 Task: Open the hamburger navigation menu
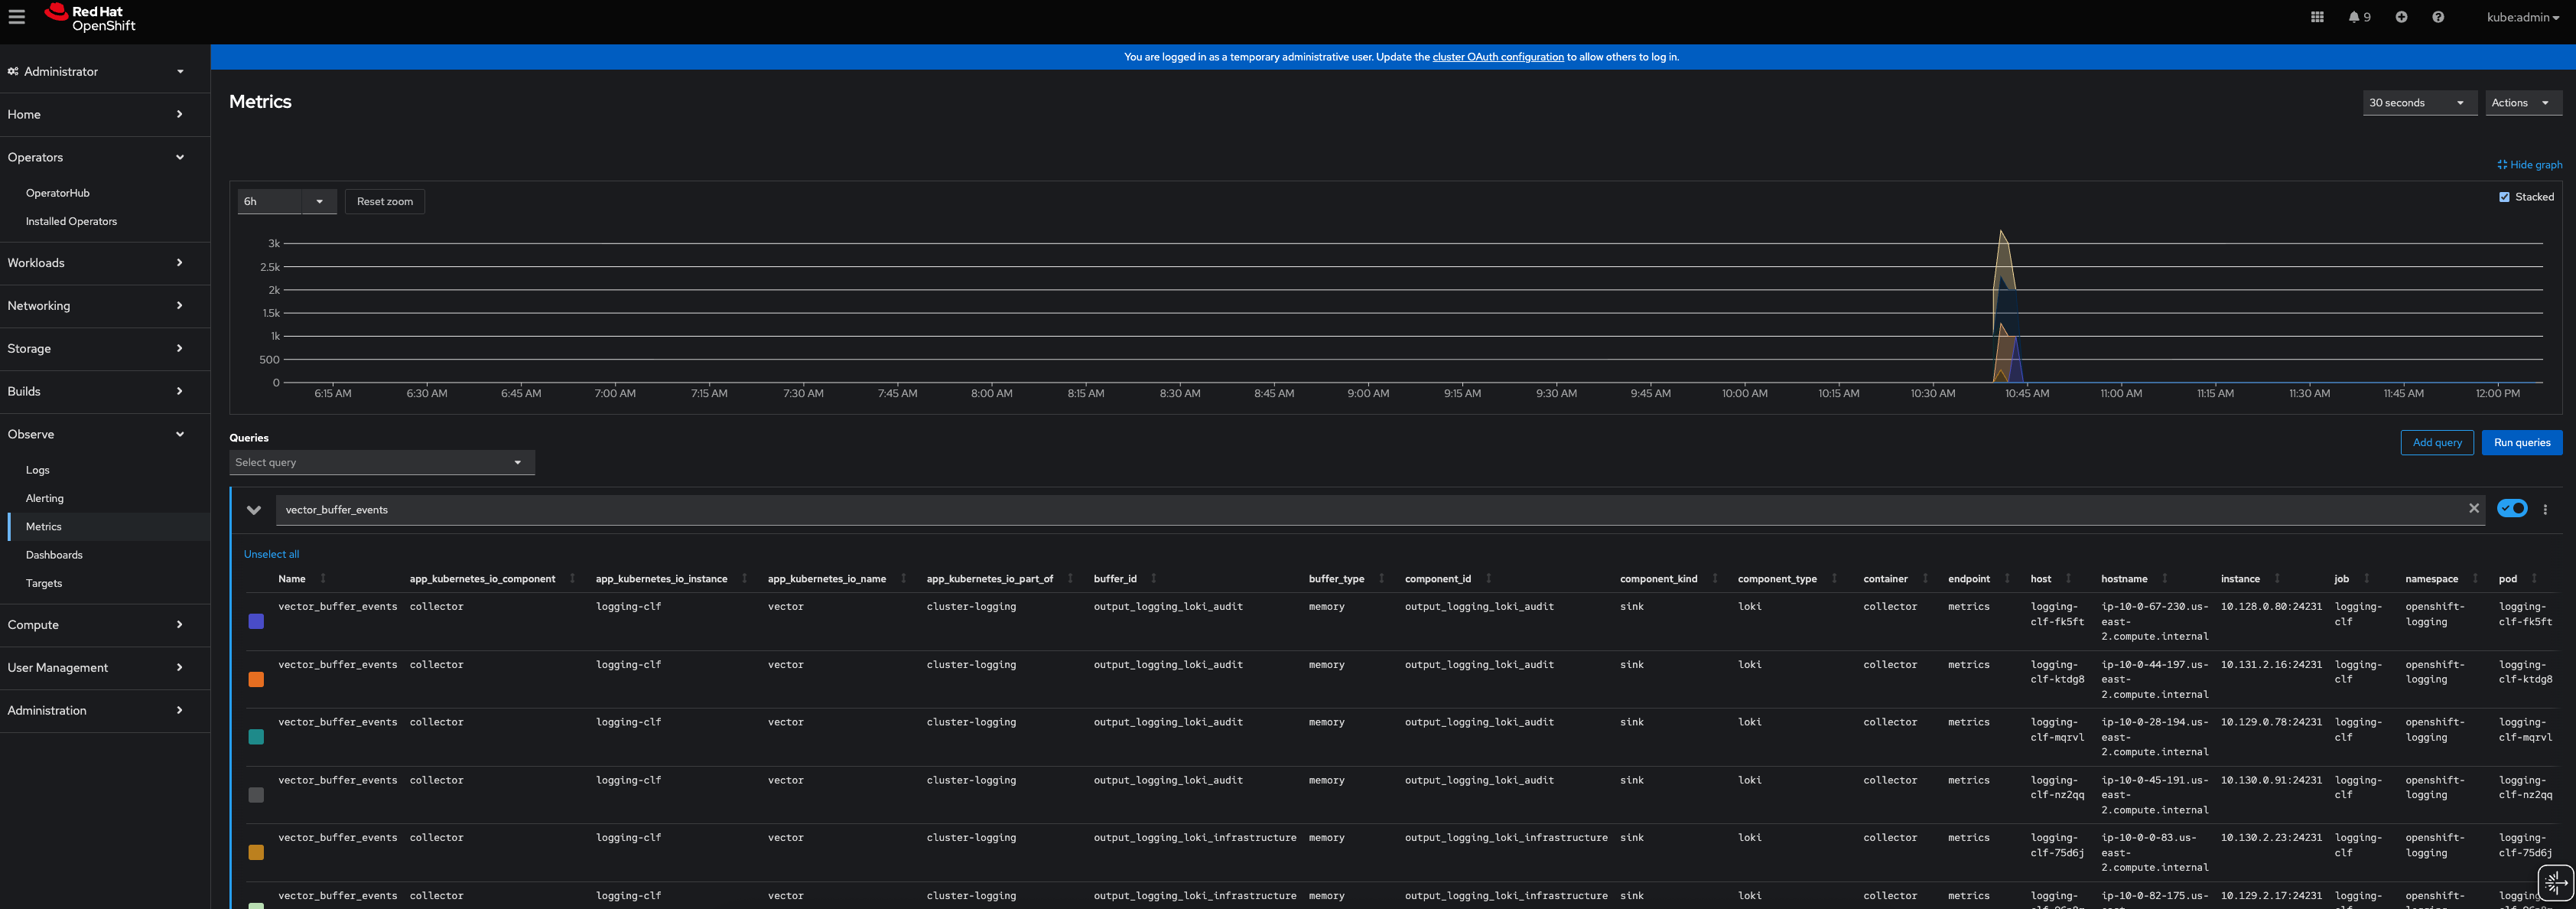[x=16, y=17]
